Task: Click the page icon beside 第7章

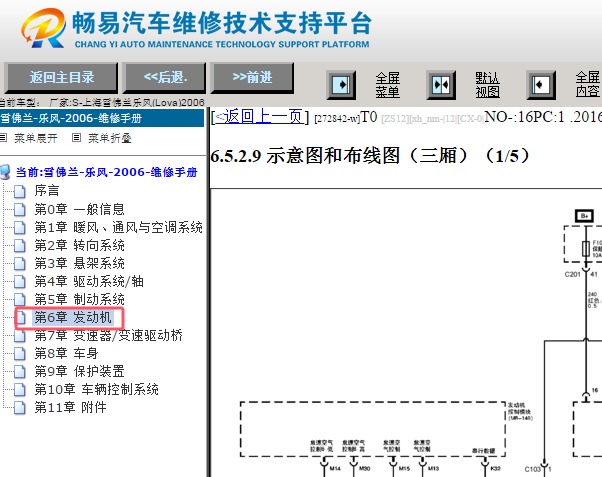Action: 20,336
